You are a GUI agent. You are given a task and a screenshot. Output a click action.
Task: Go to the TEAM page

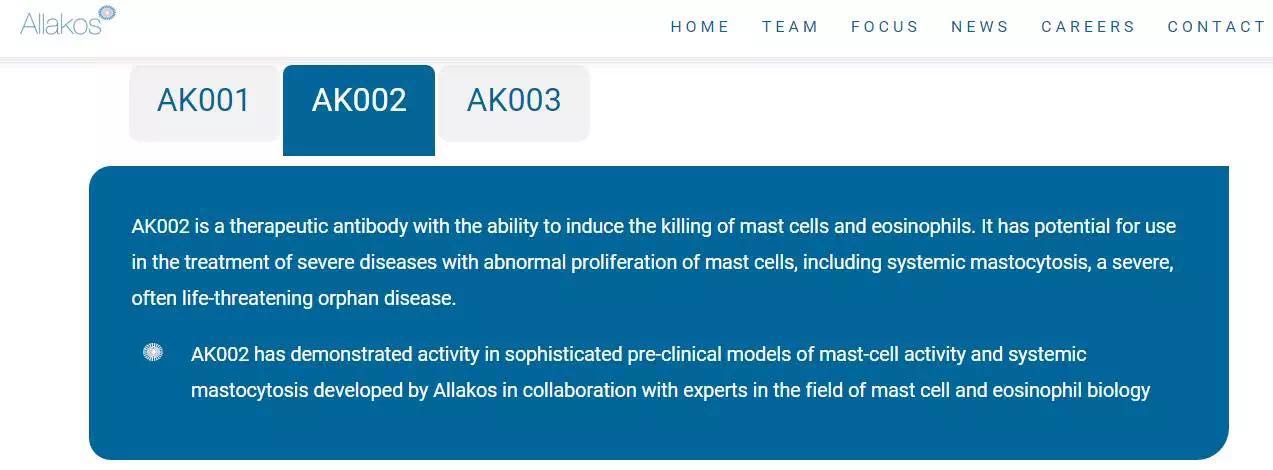tap(790, 27)
